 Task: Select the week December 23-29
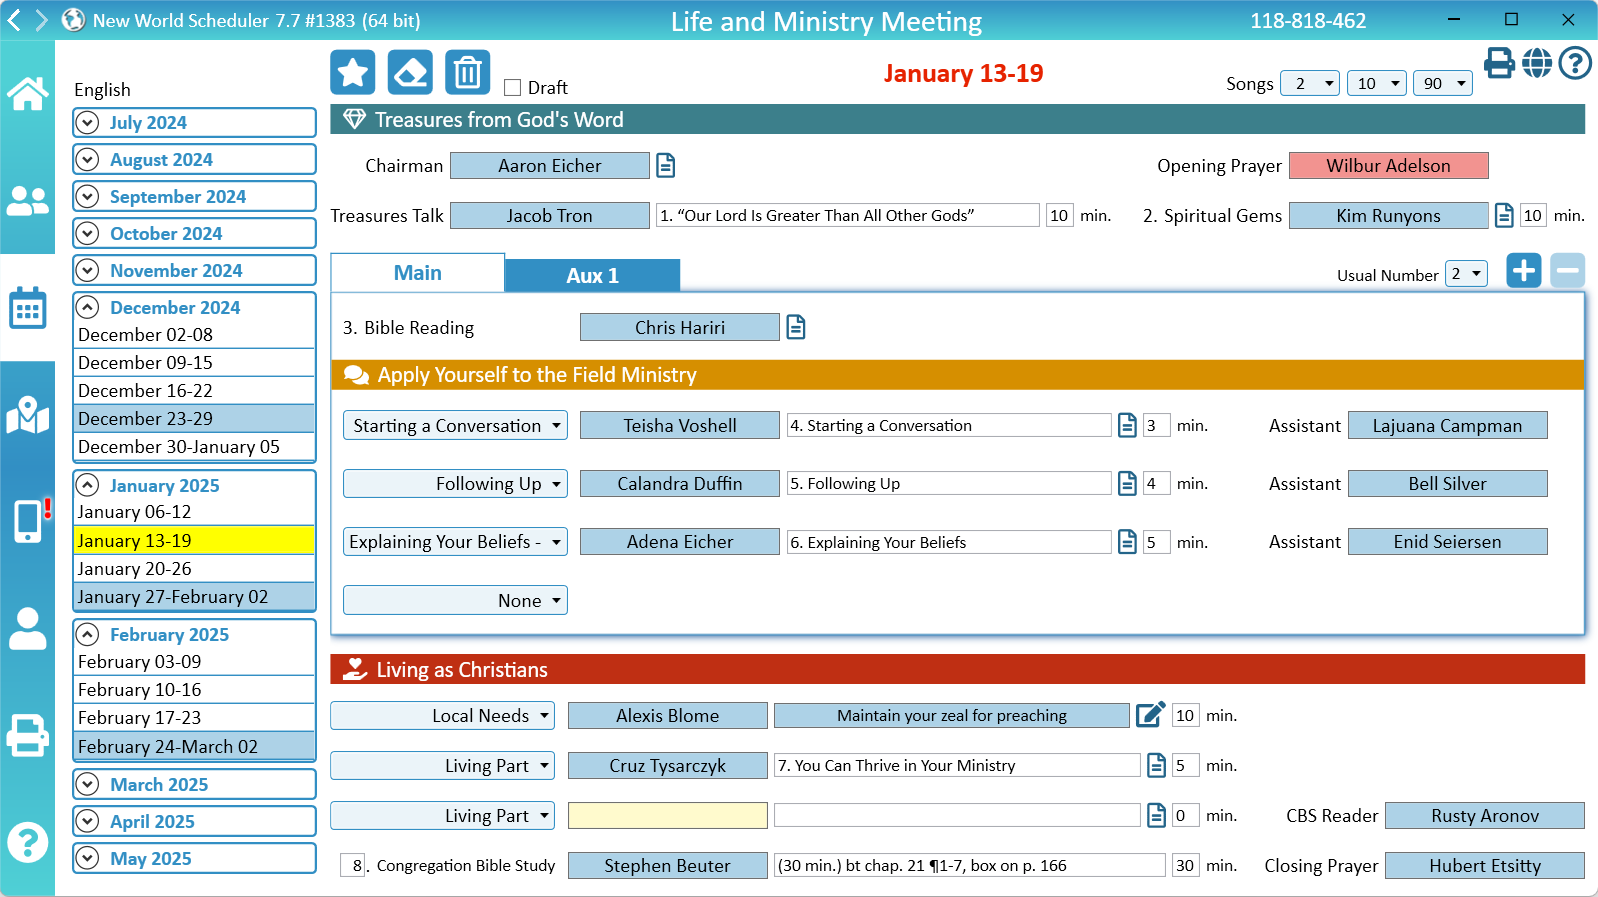tap(194, 418)
